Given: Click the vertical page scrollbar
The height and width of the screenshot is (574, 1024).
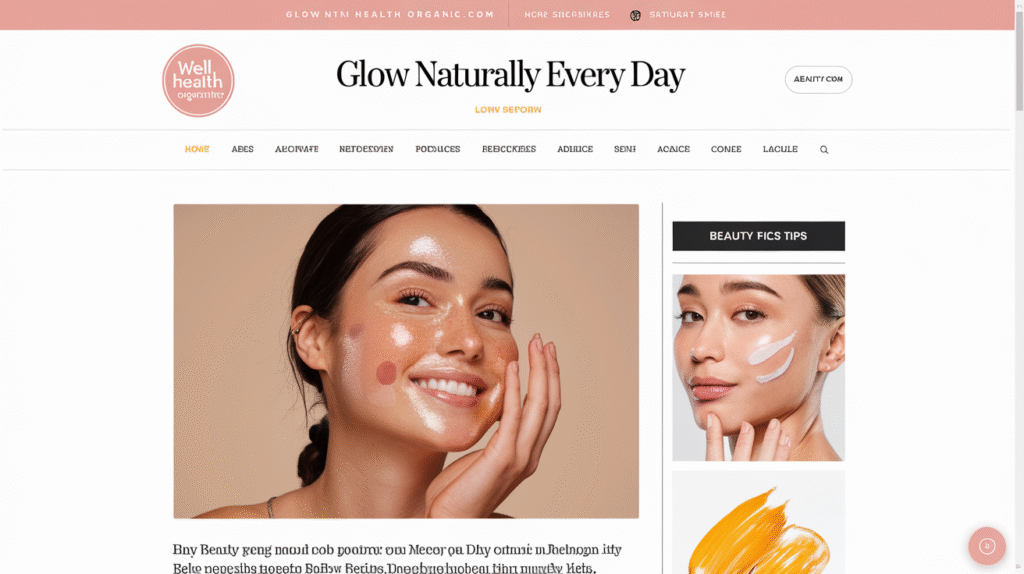Looking at the screenshot, I should coord(1019,287).
